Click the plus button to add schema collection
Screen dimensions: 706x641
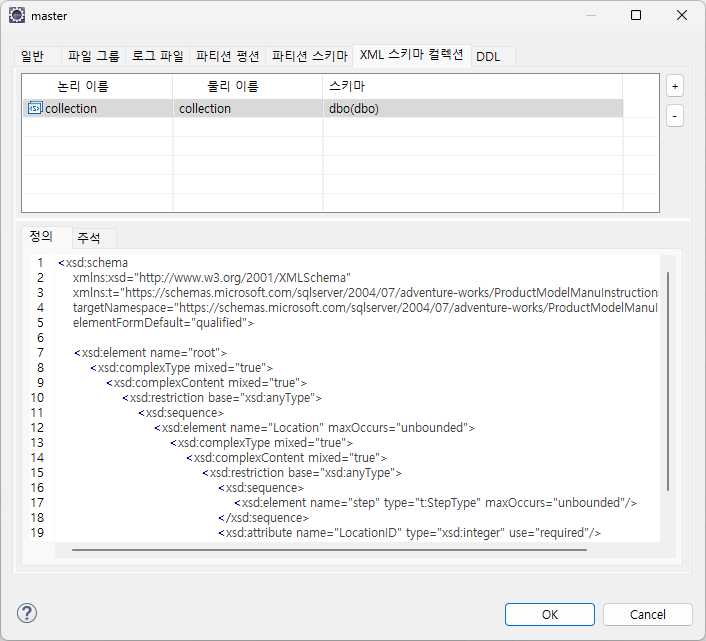coord(675,86)
